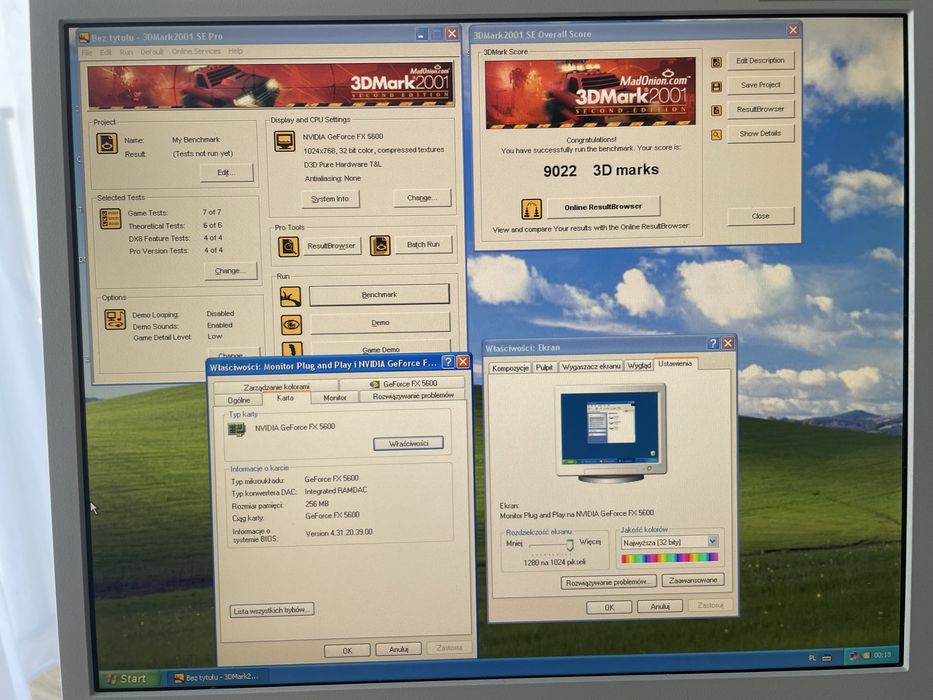Open the Start menu
The image size is (933, 700).
[127, 679]
